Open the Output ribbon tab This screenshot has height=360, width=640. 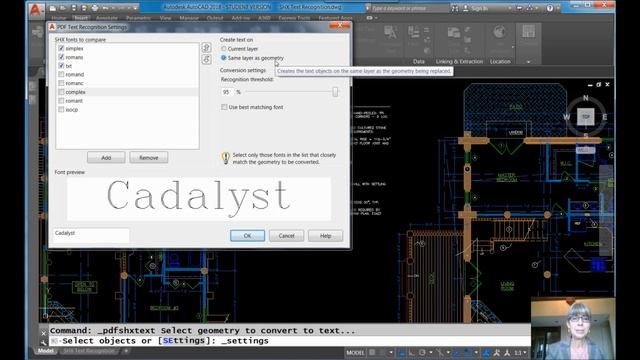coord(215,18)
